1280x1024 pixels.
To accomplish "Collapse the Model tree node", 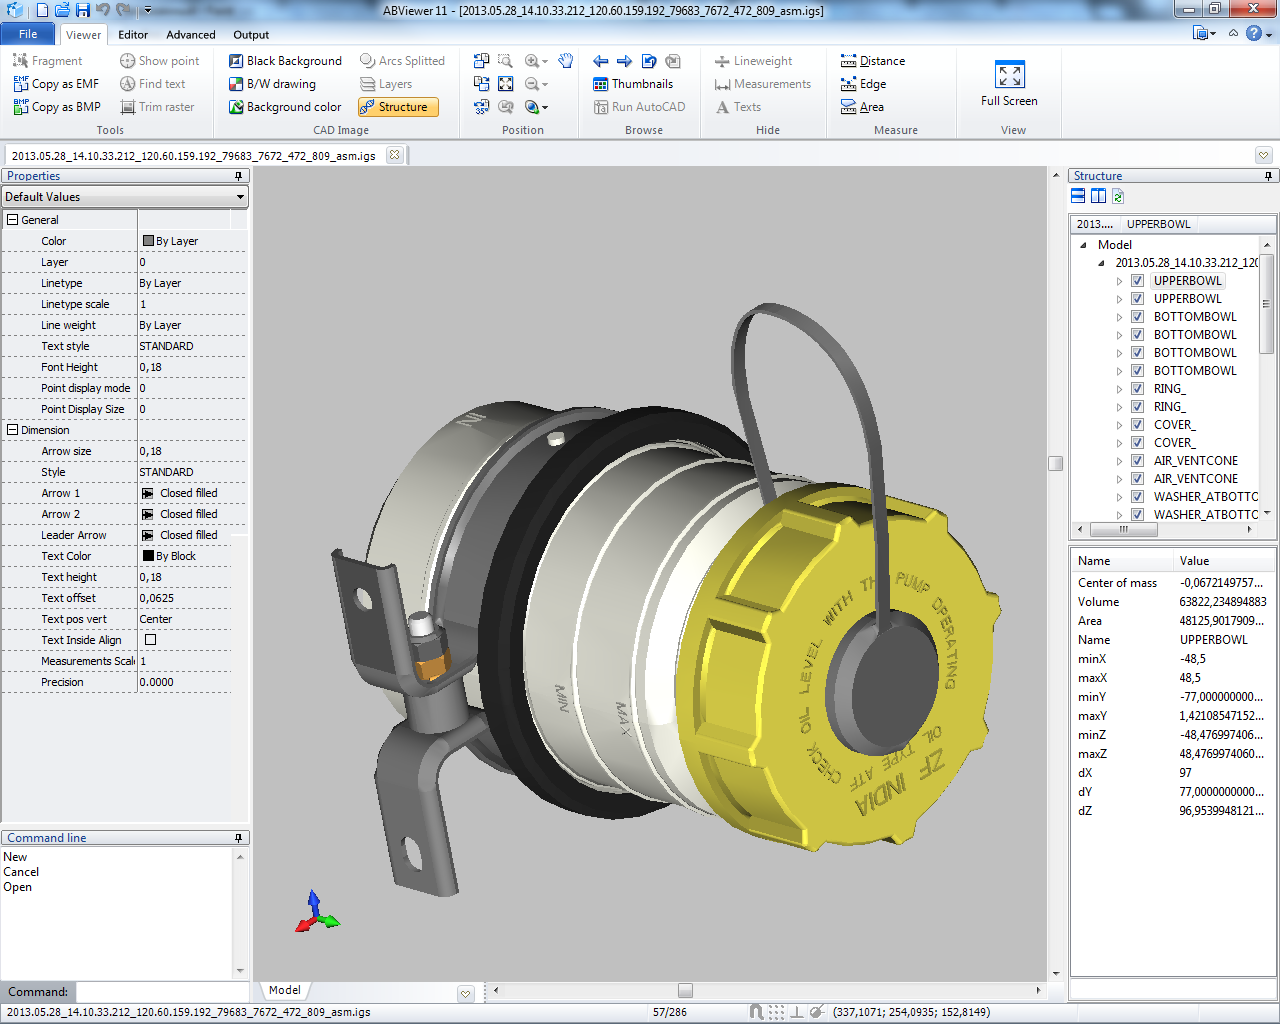I will point(1085,244).
